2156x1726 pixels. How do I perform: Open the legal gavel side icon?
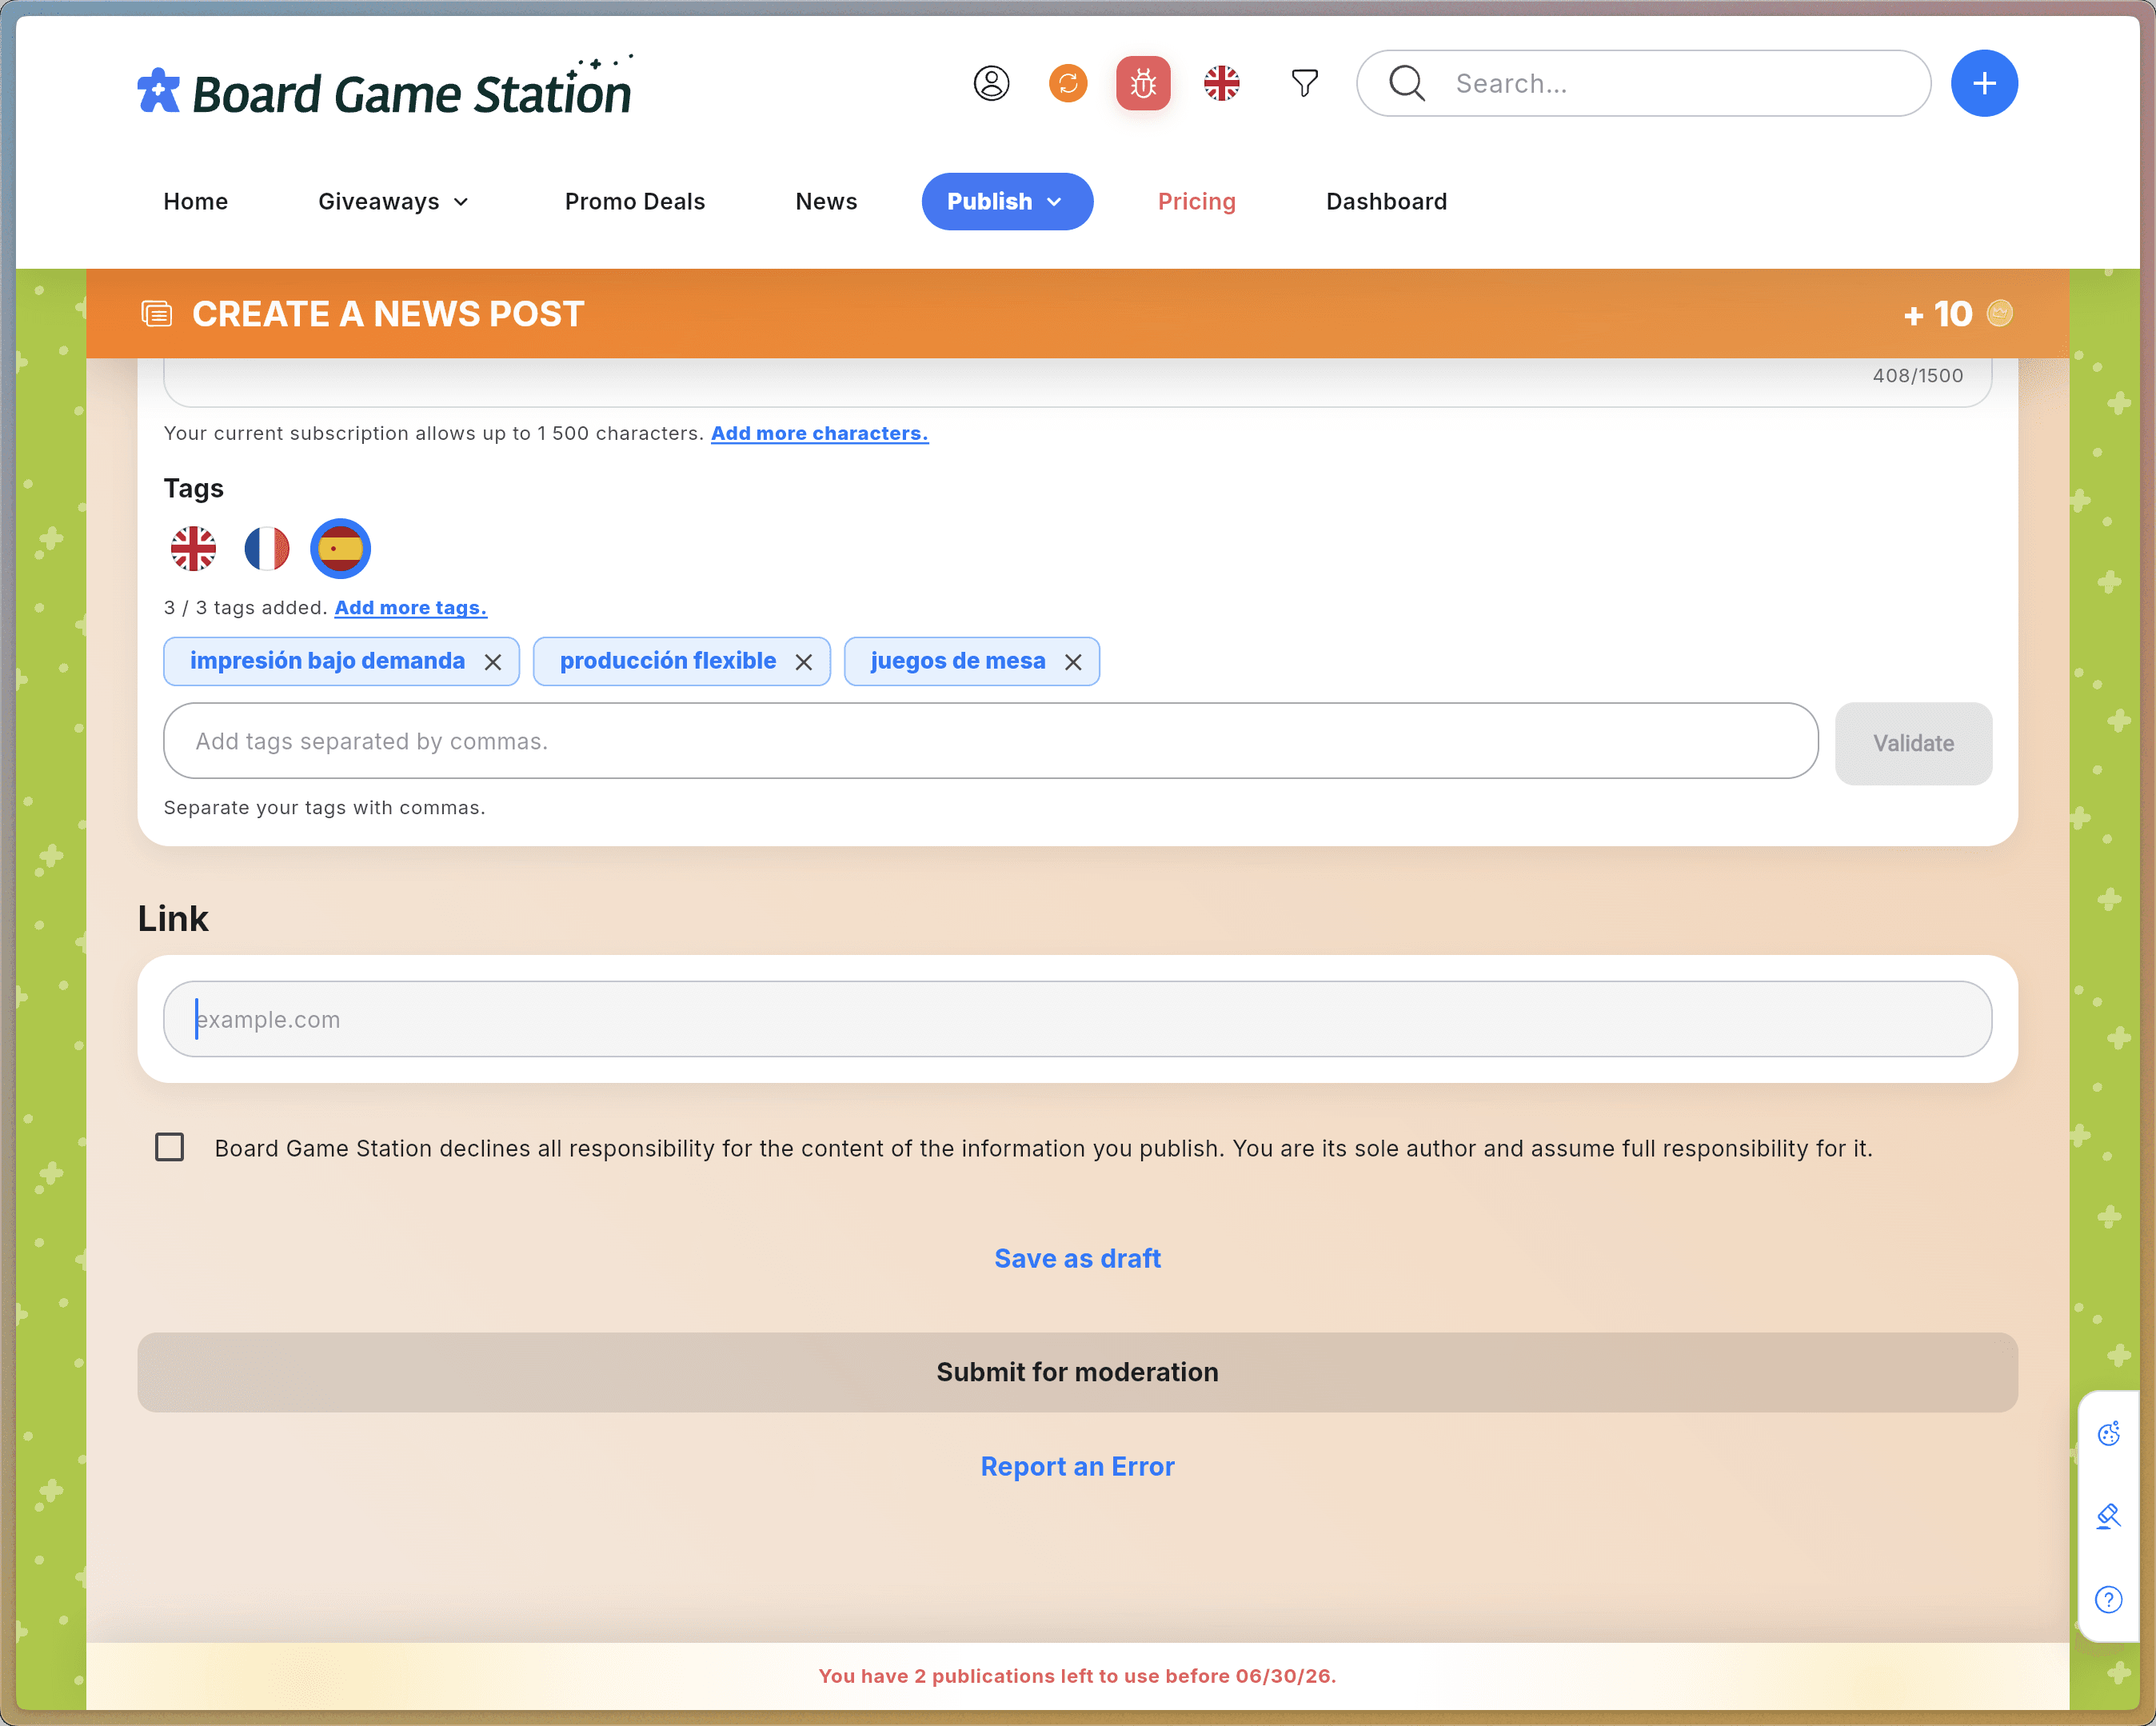tap(2108, 1516)
